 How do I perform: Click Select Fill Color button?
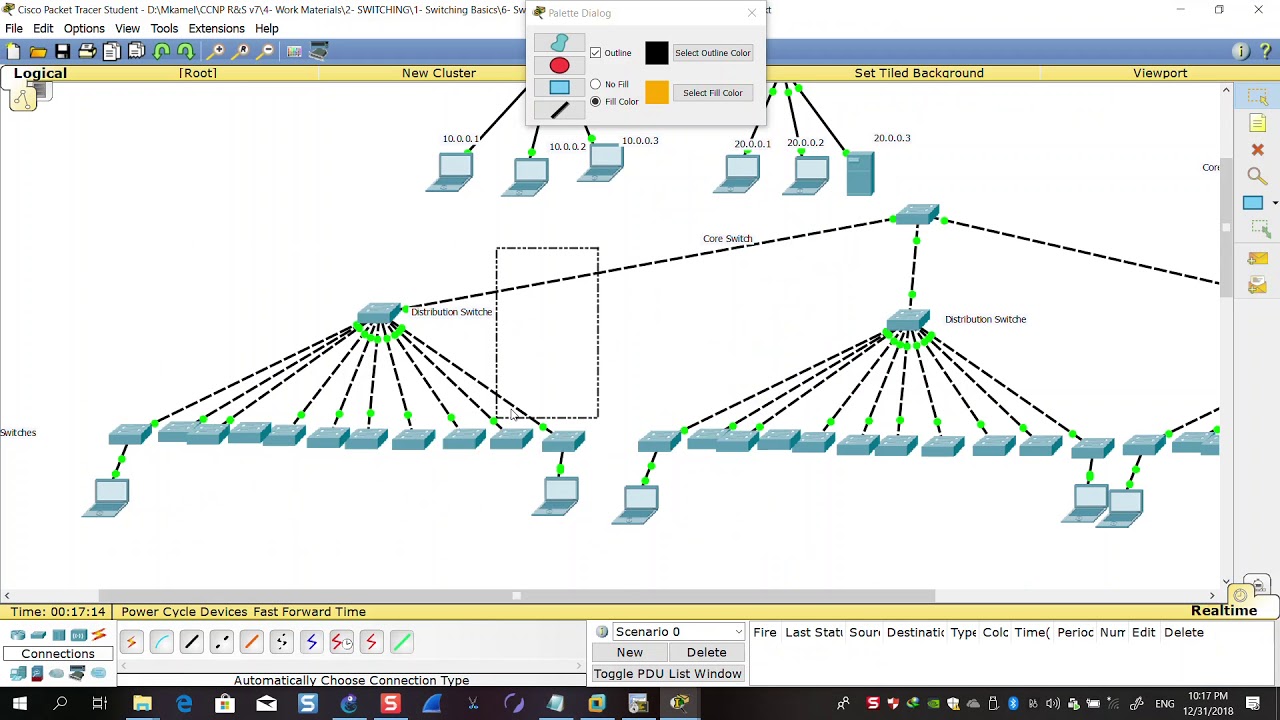click(712, 93)
